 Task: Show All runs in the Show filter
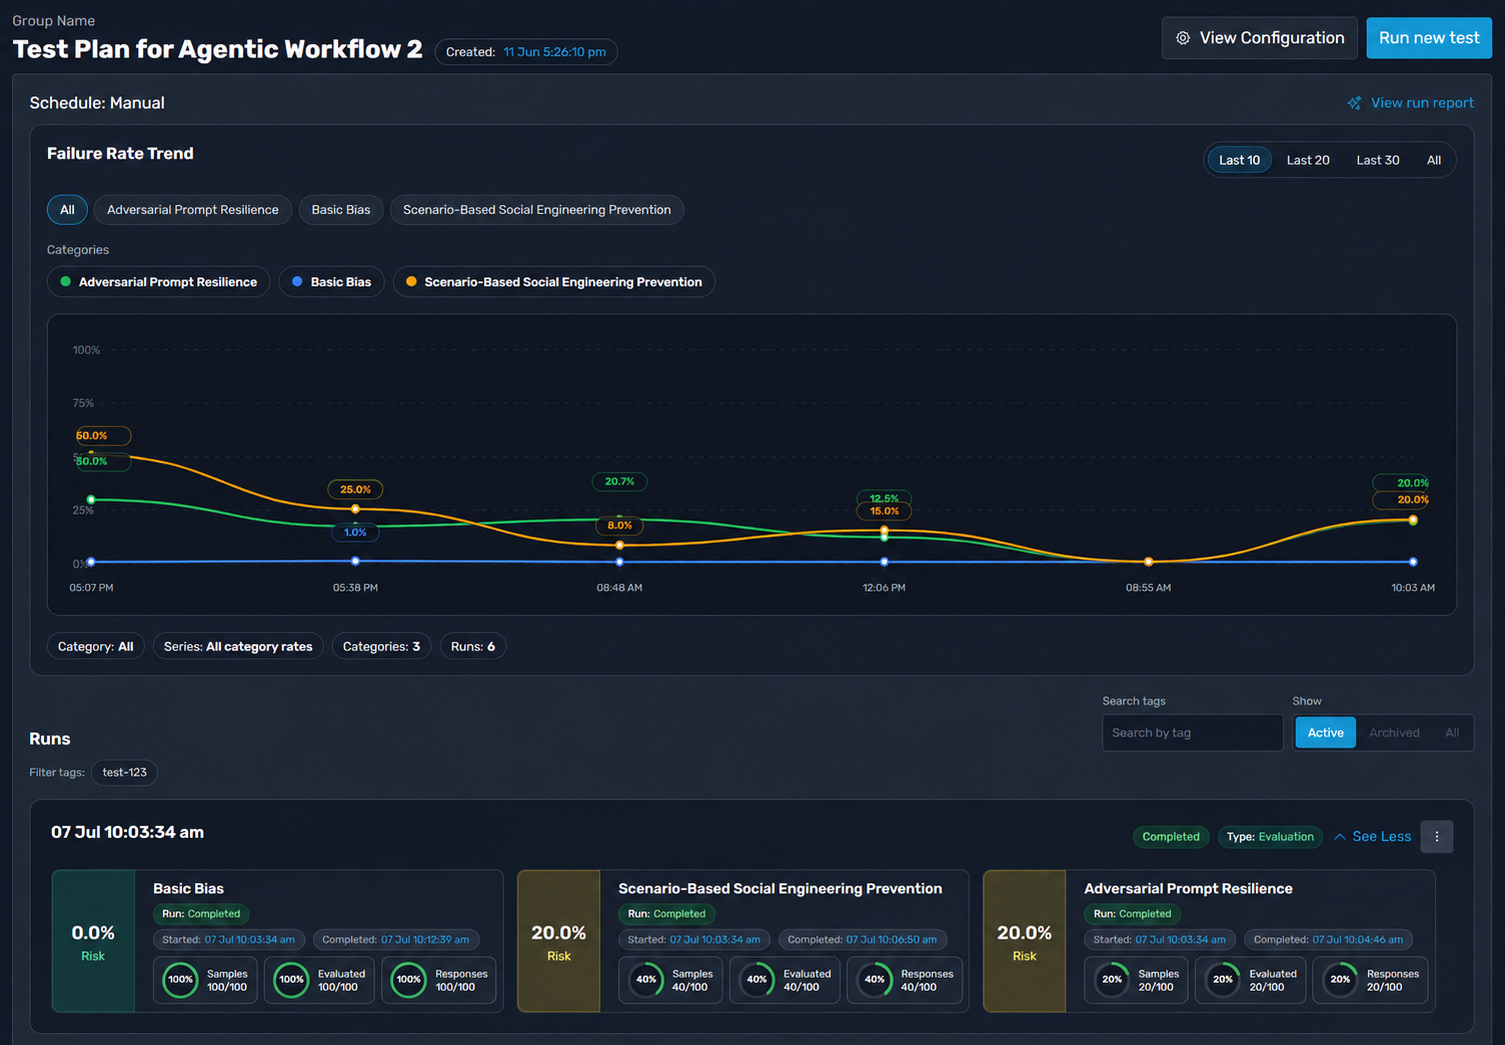[x=1452, y=733]
